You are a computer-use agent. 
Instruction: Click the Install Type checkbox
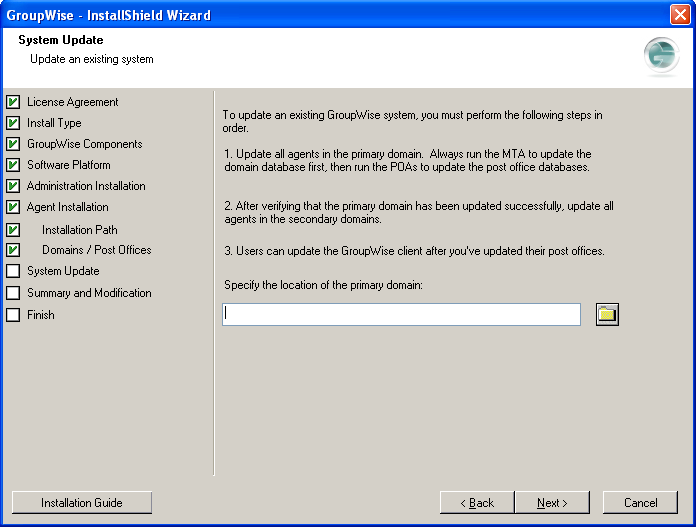(13, 123)
